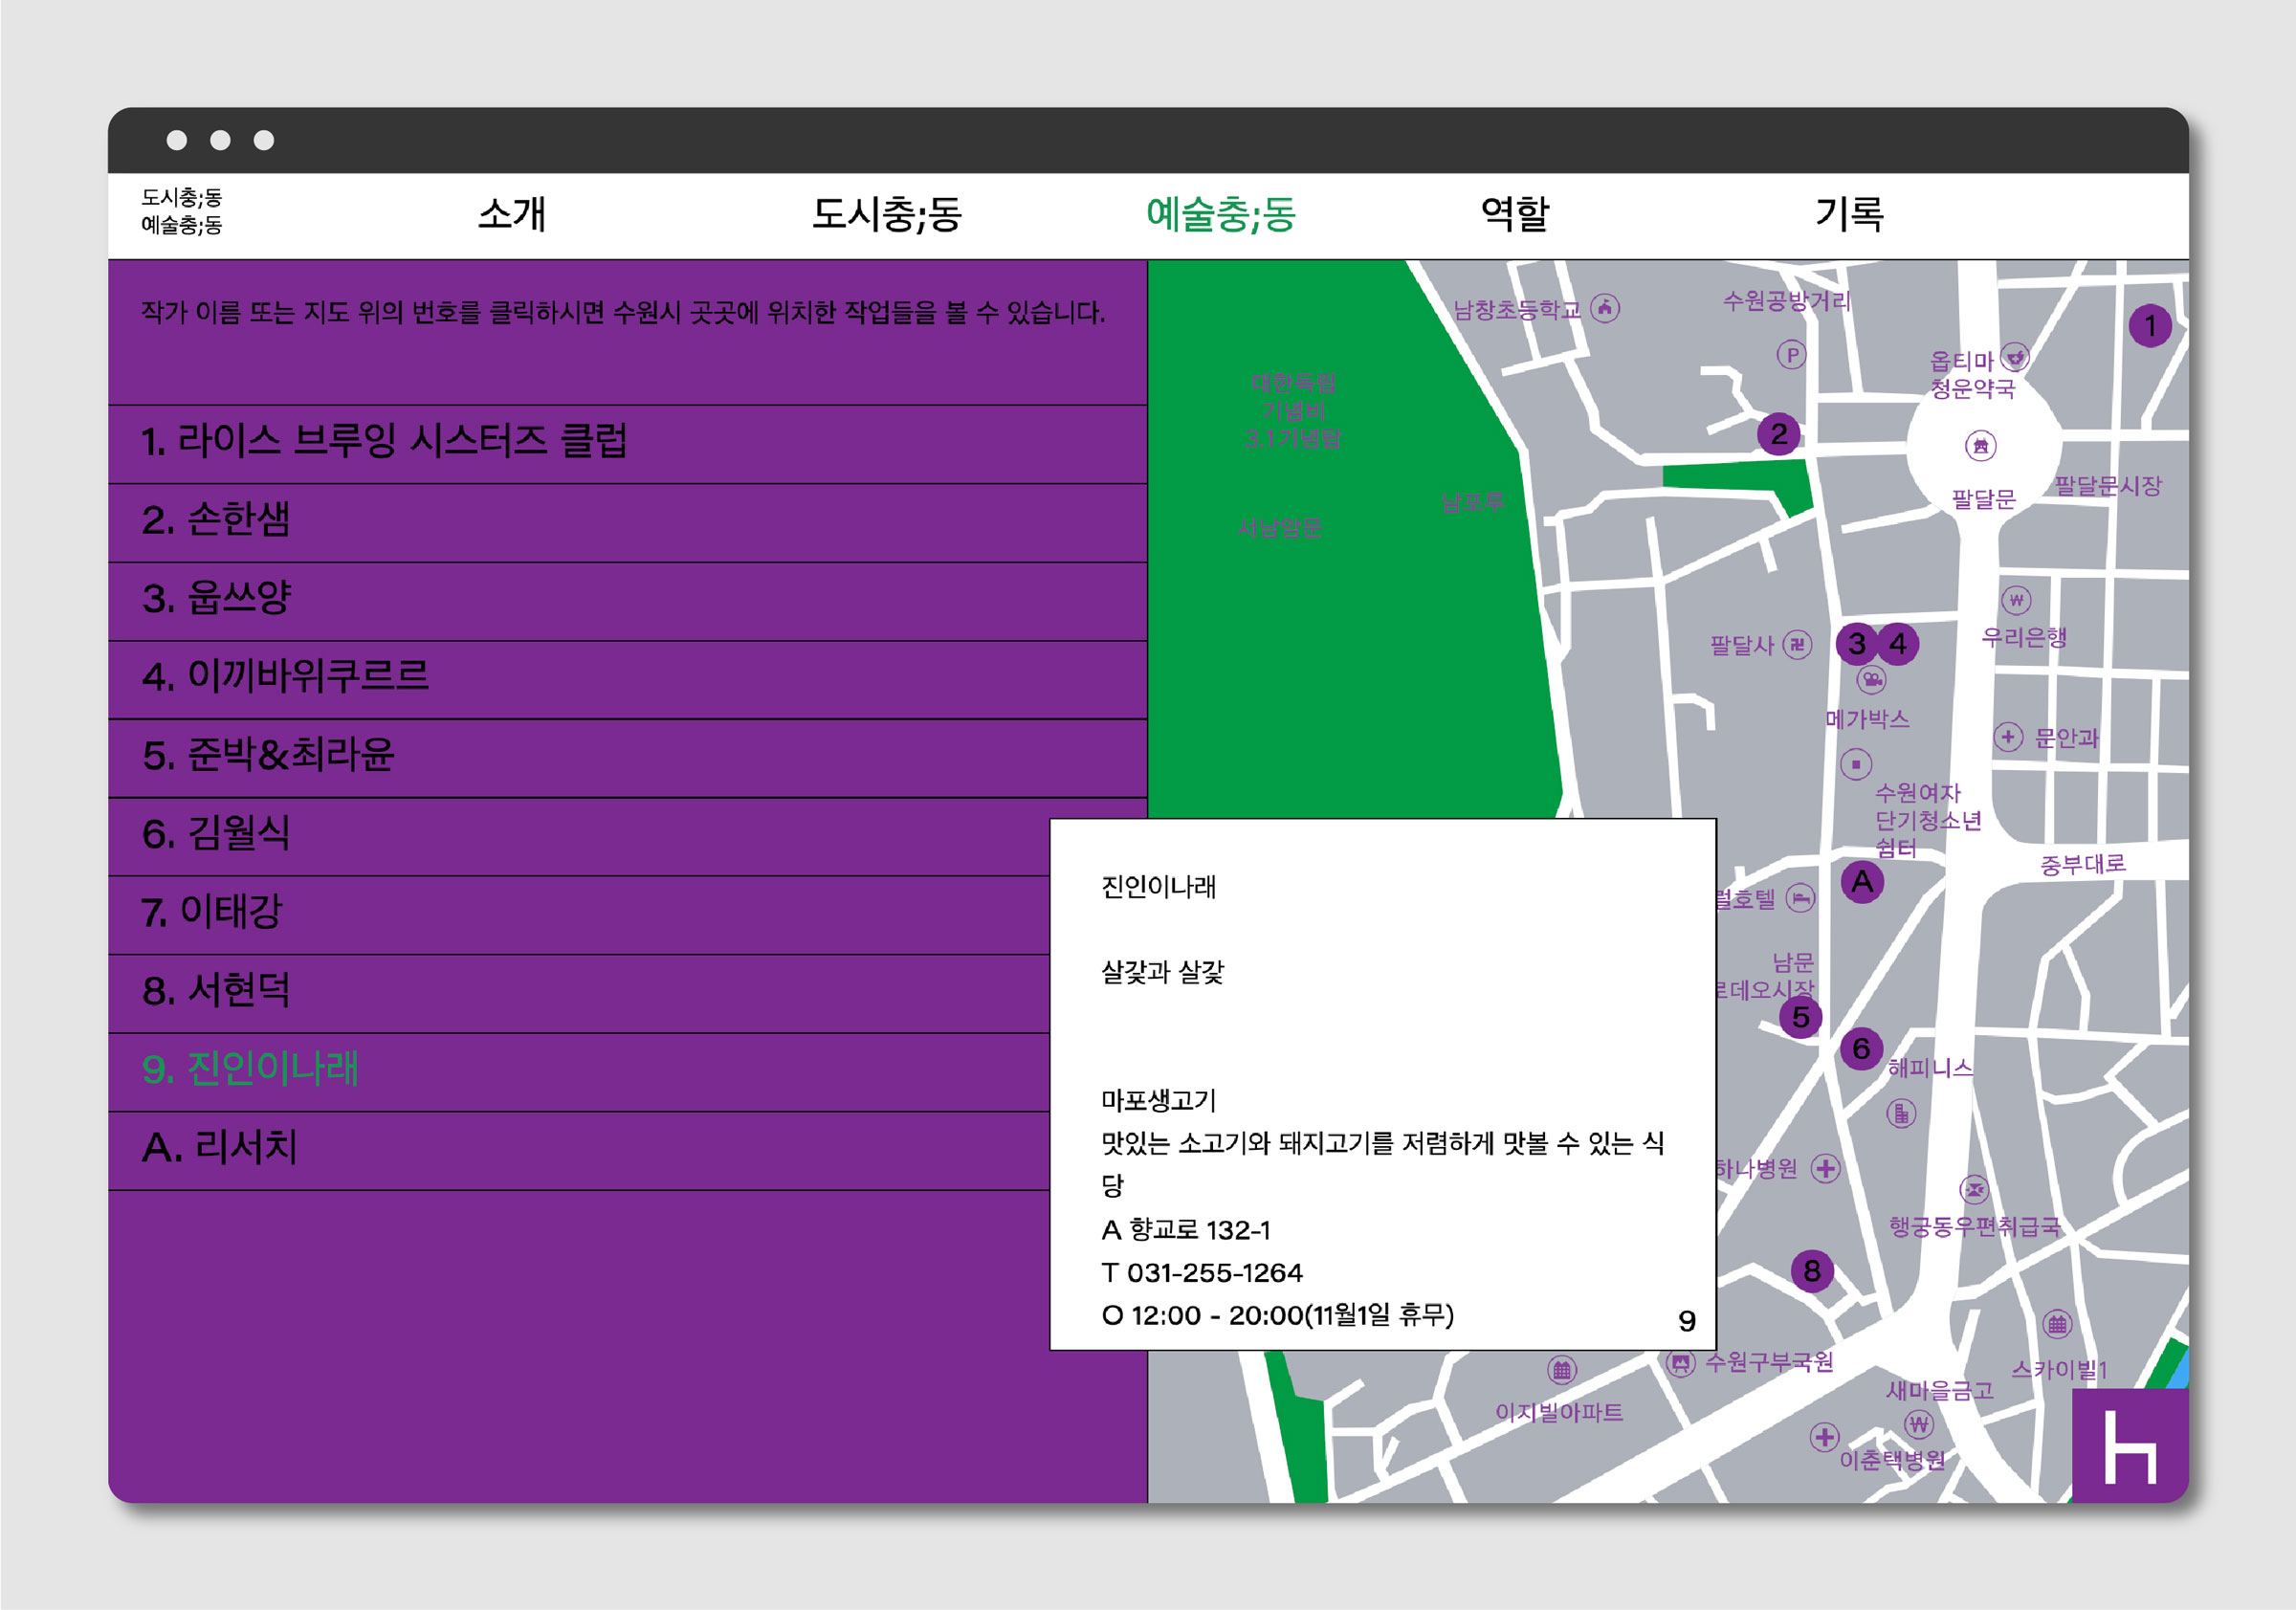Open the 도시충;동 menu
The image size is (2296, 1610).
(886, 214)
